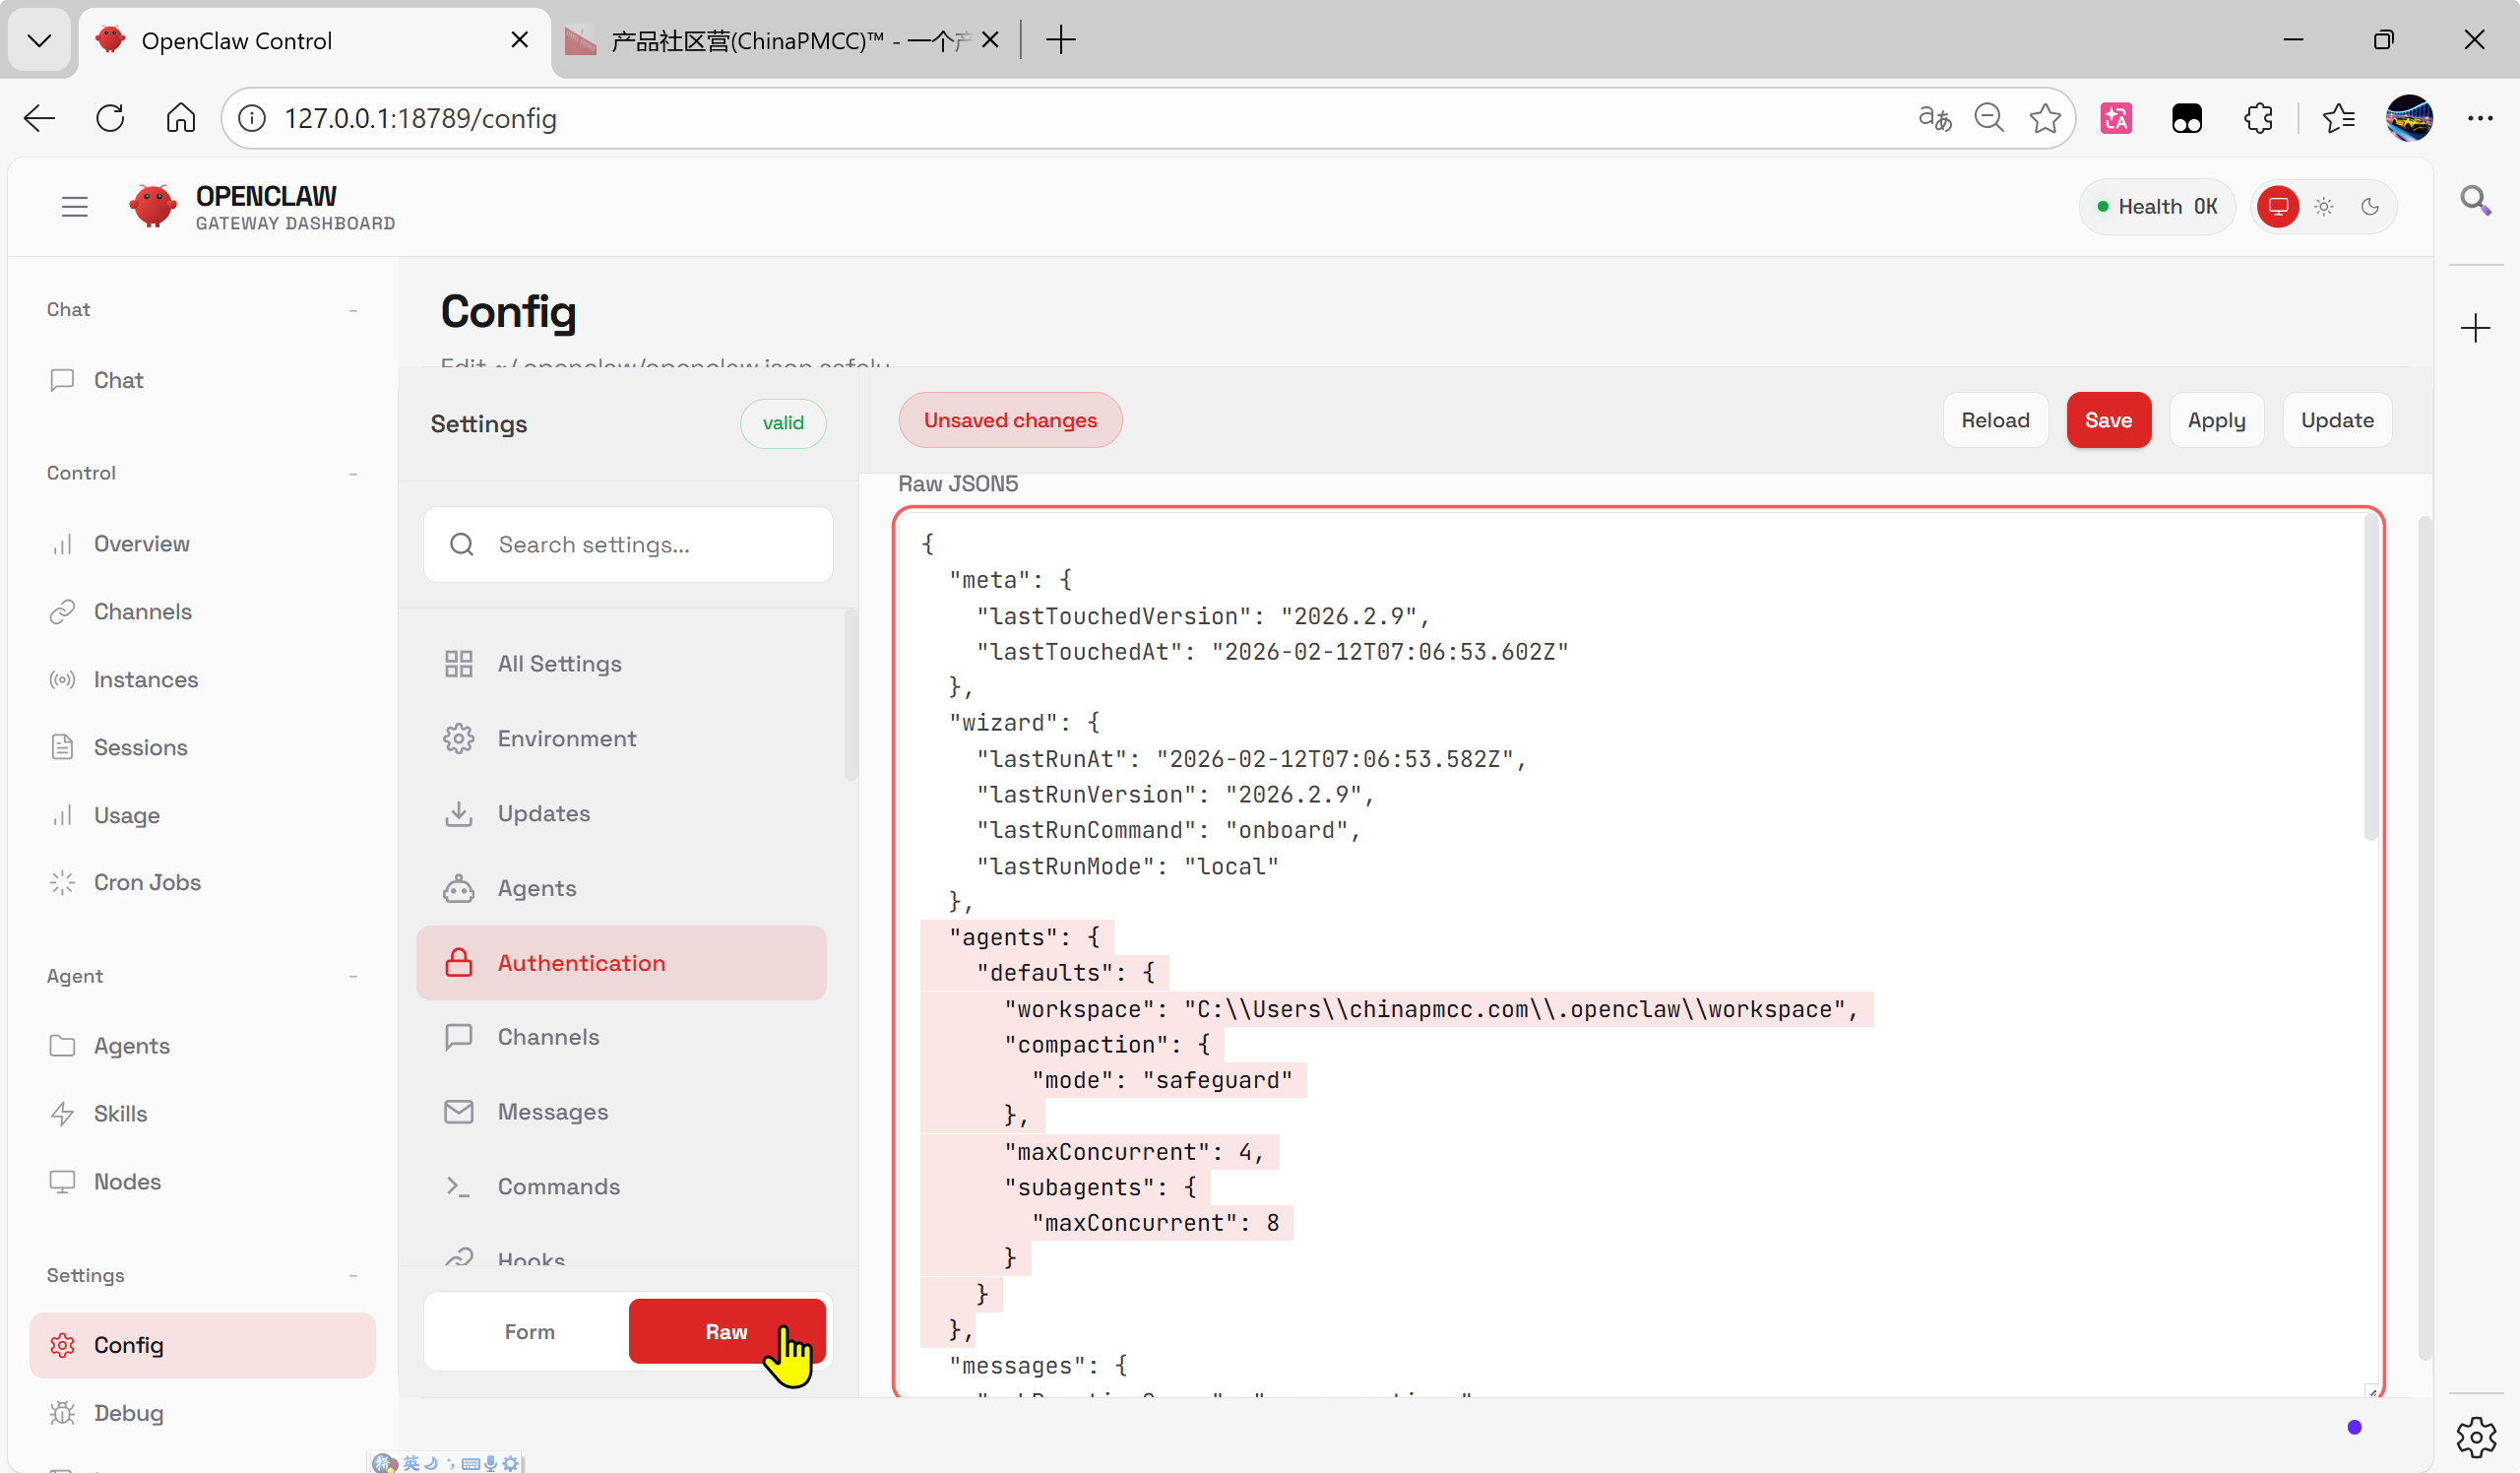2520x1473 pixels.
Task: Select the Messages settings section
Action: (552, 1111)
